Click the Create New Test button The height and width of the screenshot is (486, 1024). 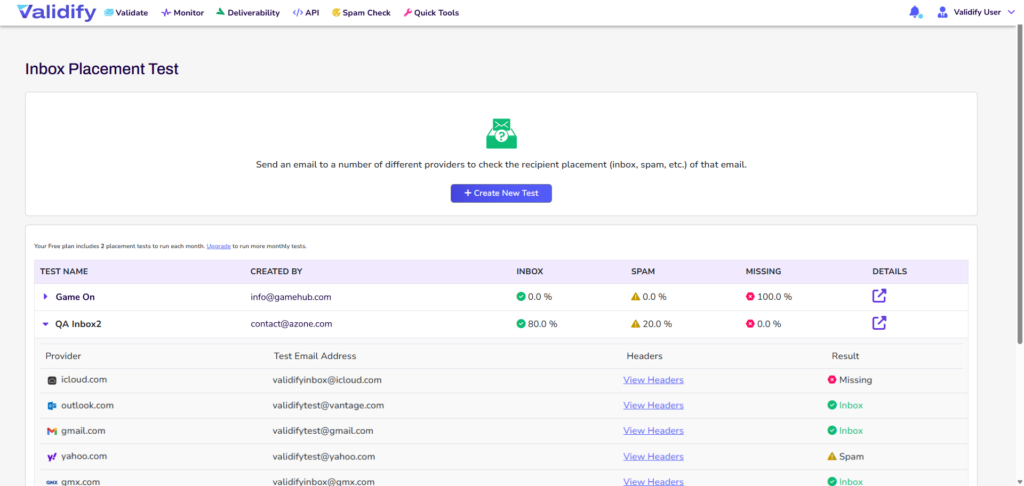pyautogui.click(x=501, y=192)
